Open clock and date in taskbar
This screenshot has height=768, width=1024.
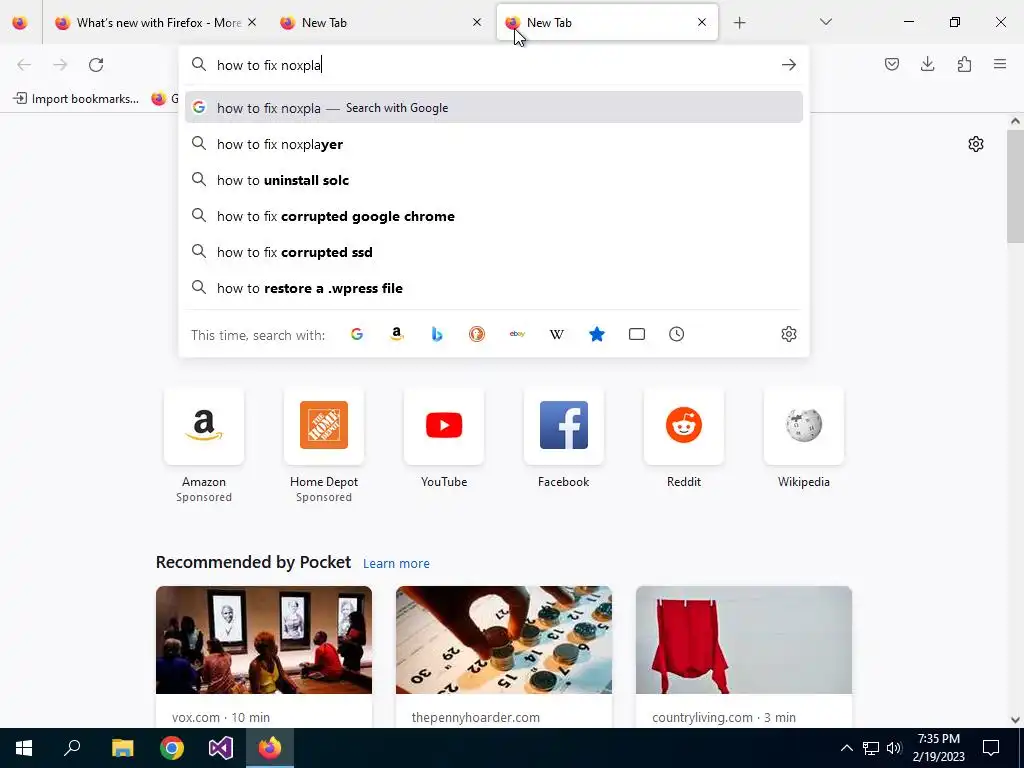(x=939, y=748)
